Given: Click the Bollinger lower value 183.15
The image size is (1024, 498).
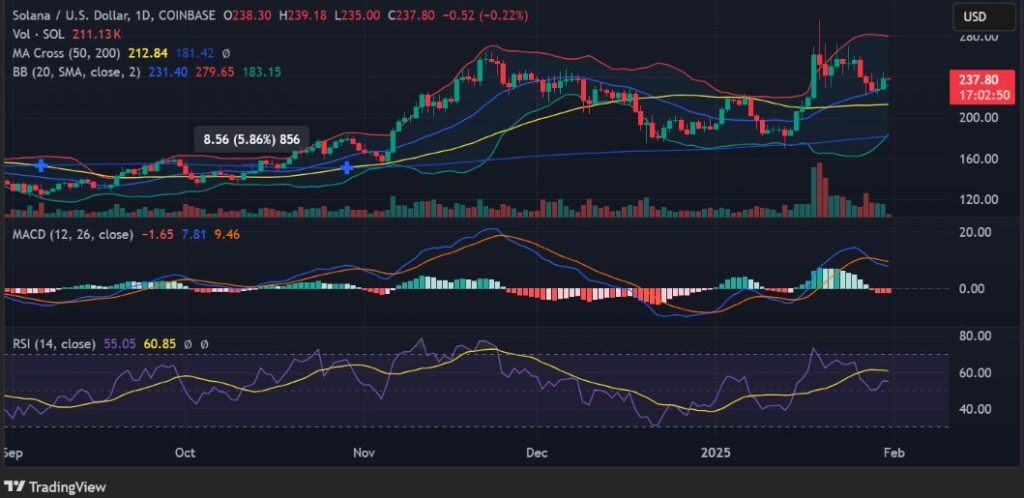Looking at the screenshot, I should tap(262, 72).
